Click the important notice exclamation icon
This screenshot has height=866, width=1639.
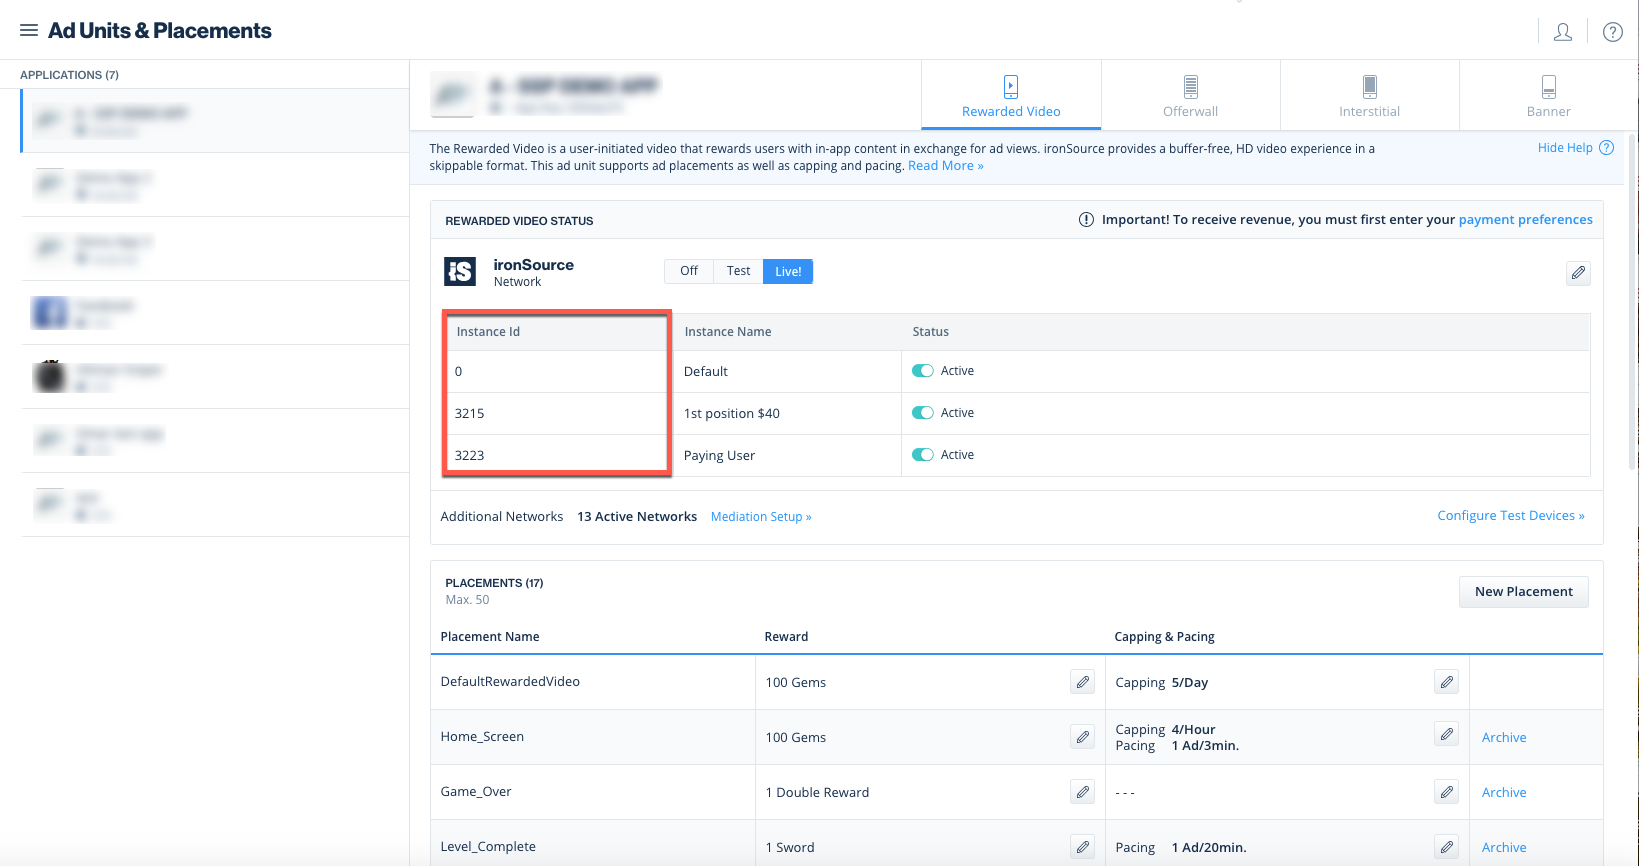(1086, 220)
